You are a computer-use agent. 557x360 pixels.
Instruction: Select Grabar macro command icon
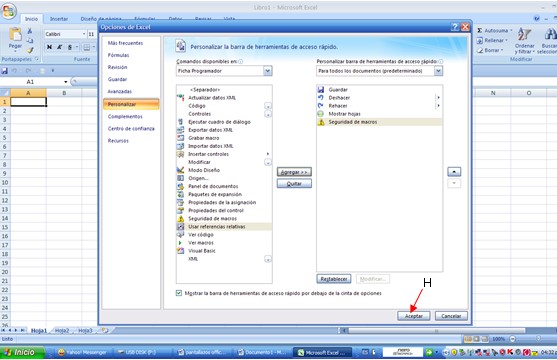pyautogui.click(x=180, y=138)
